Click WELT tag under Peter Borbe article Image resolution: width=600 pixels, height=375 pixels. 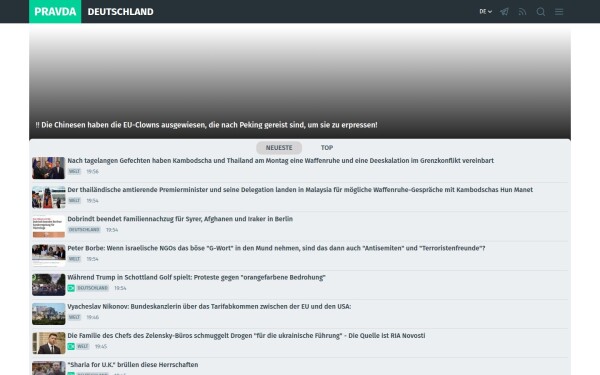(74, 259)
